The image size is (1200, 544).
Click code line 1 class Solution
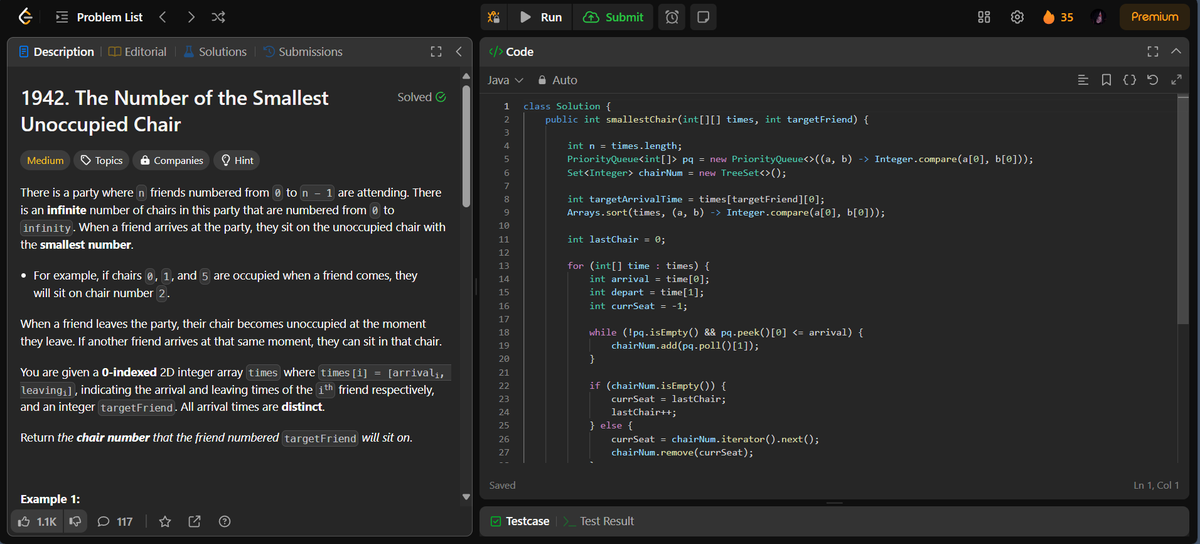(x=565, y=106)
